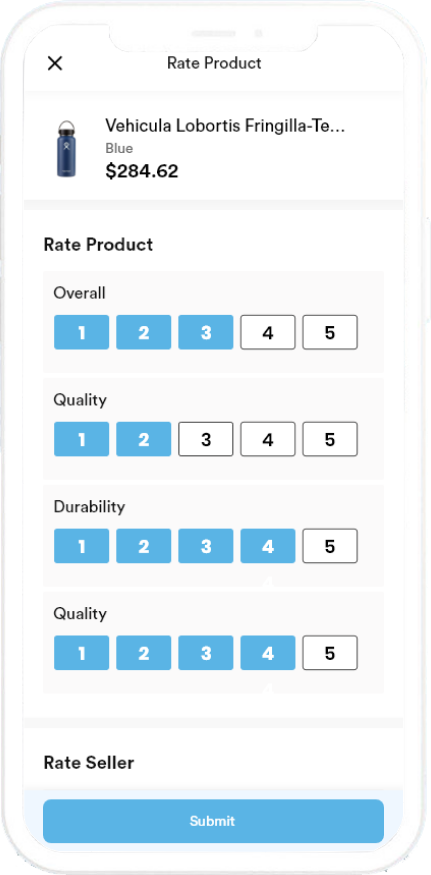Set Overall rating to 1
The image size is (431, 875).
(x=82, y=333)
